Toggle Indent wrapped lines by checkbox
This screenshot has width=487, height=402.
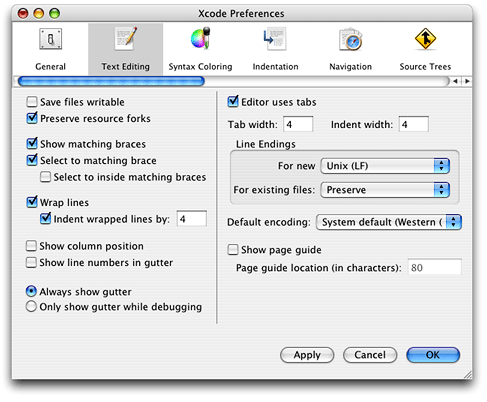[45, 219]
